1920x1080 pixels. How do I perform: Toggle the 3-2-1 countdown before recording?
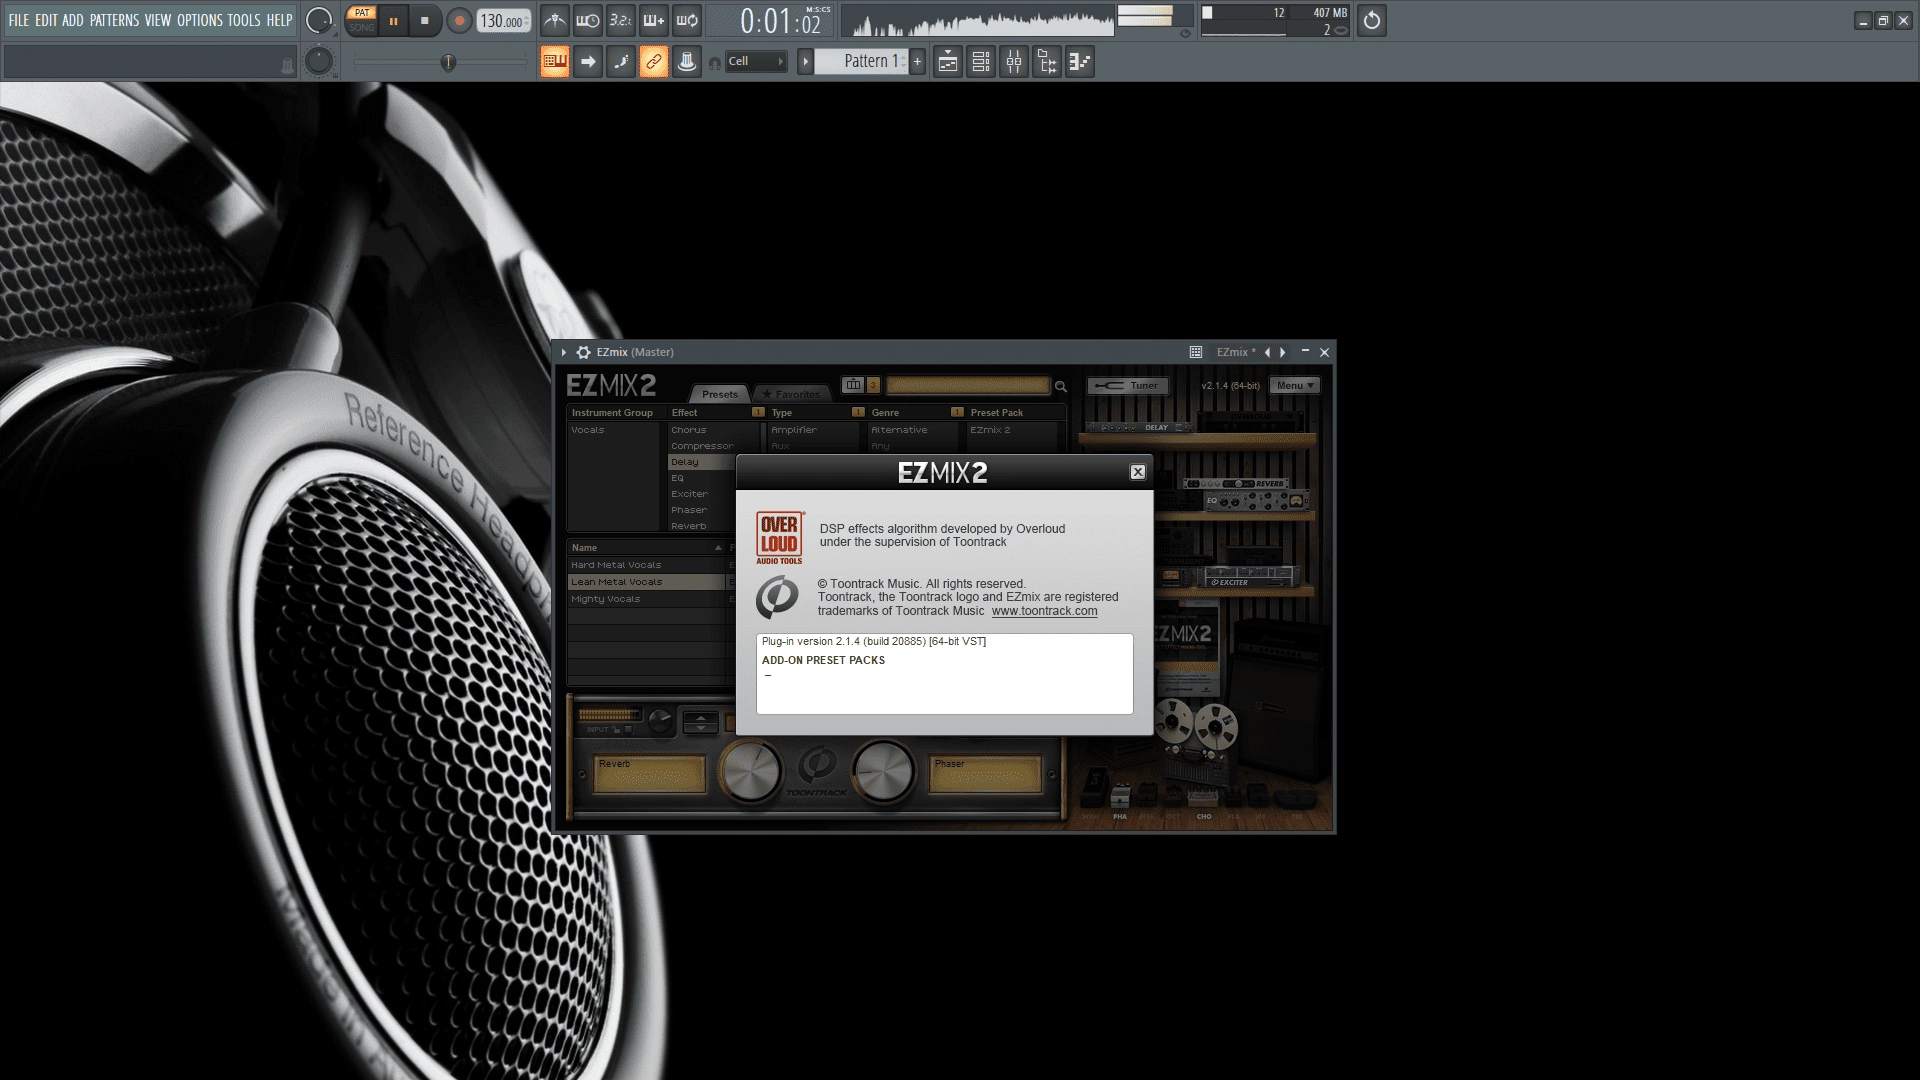click(621, 20)
